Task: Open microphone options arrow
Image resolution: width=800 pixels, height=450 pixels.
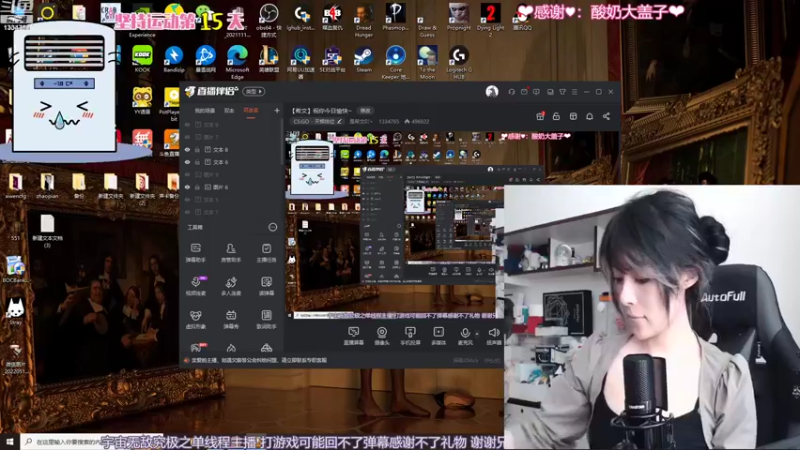Action: tap(477, 334)
